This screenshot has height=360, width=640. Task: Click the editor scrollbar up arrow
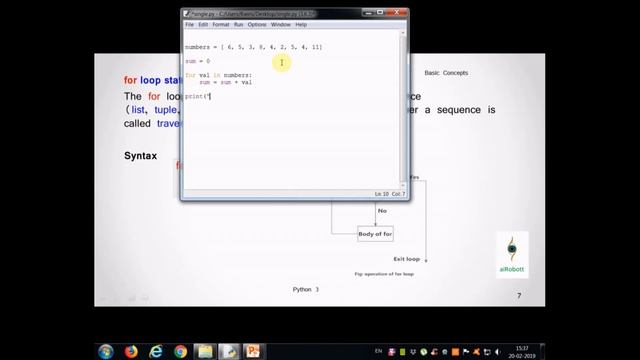(403, 32)
